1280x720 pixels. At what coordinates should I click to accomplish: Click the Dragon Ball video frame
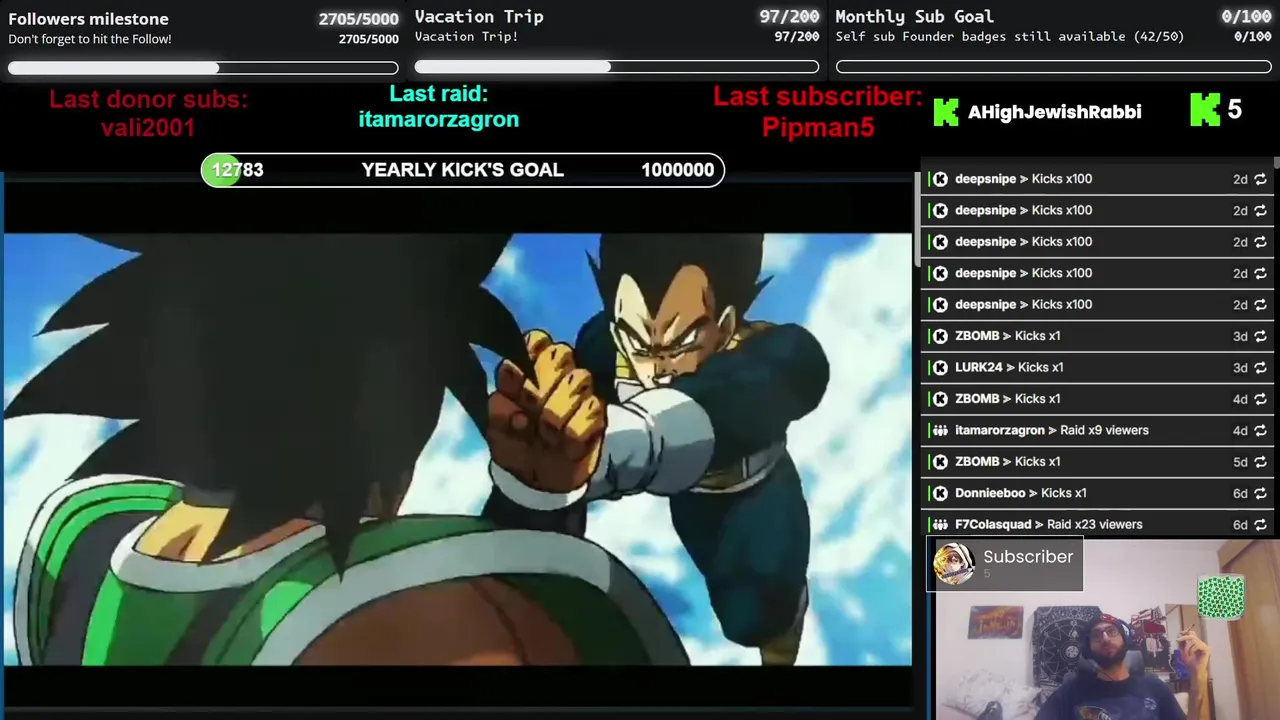click(x=458, y=450)
